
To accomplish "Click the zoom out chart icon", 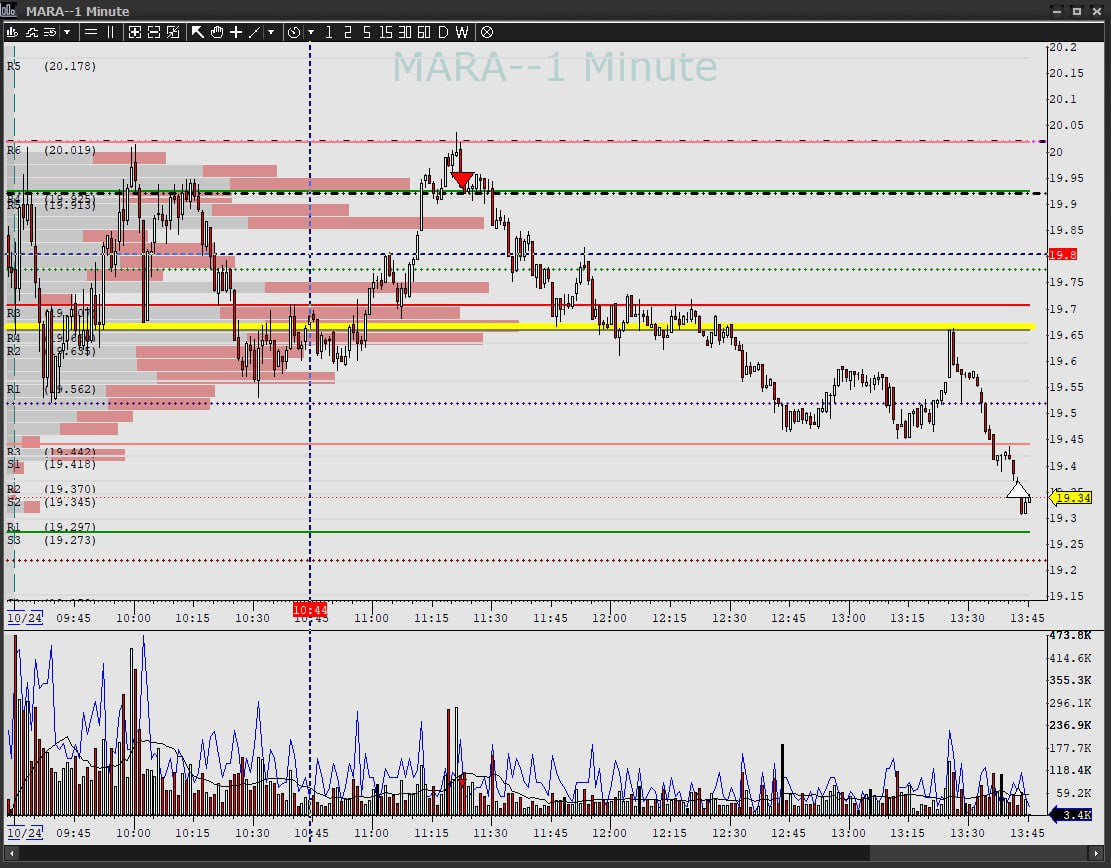I will [x=154, y=32].
